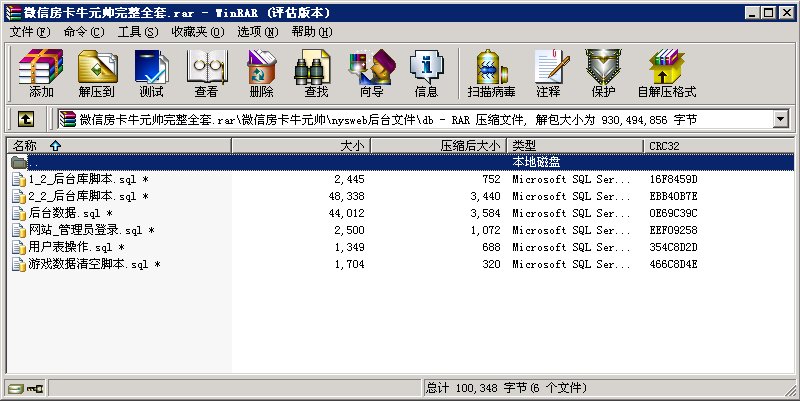Click the Extract To (解压到) icon
Viewport: 800px width, 401px height.
(x=96, y=73)
